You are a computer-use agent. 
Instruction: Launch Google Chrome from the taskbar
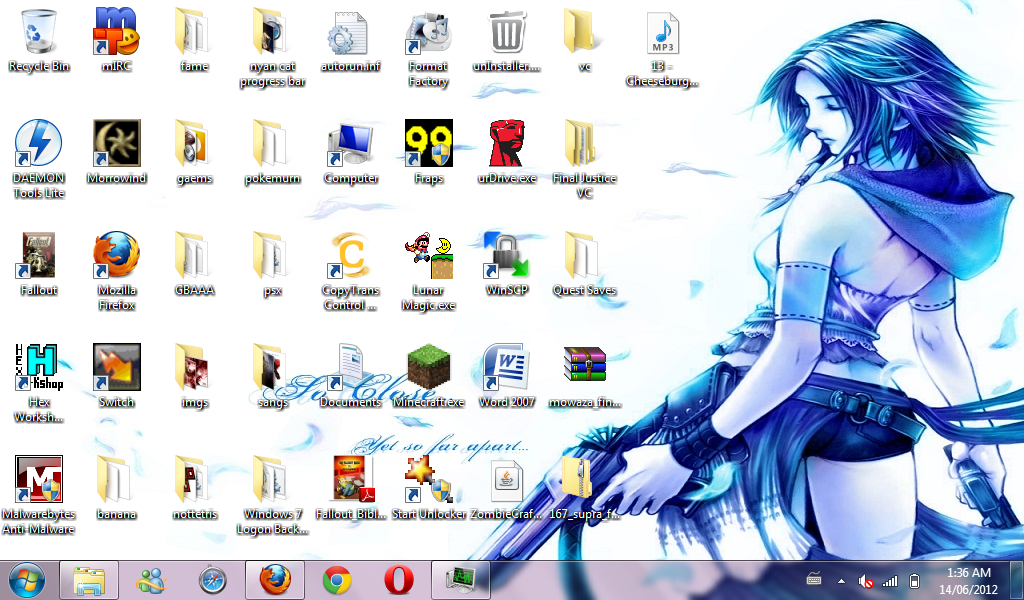(x=337, y=580)
